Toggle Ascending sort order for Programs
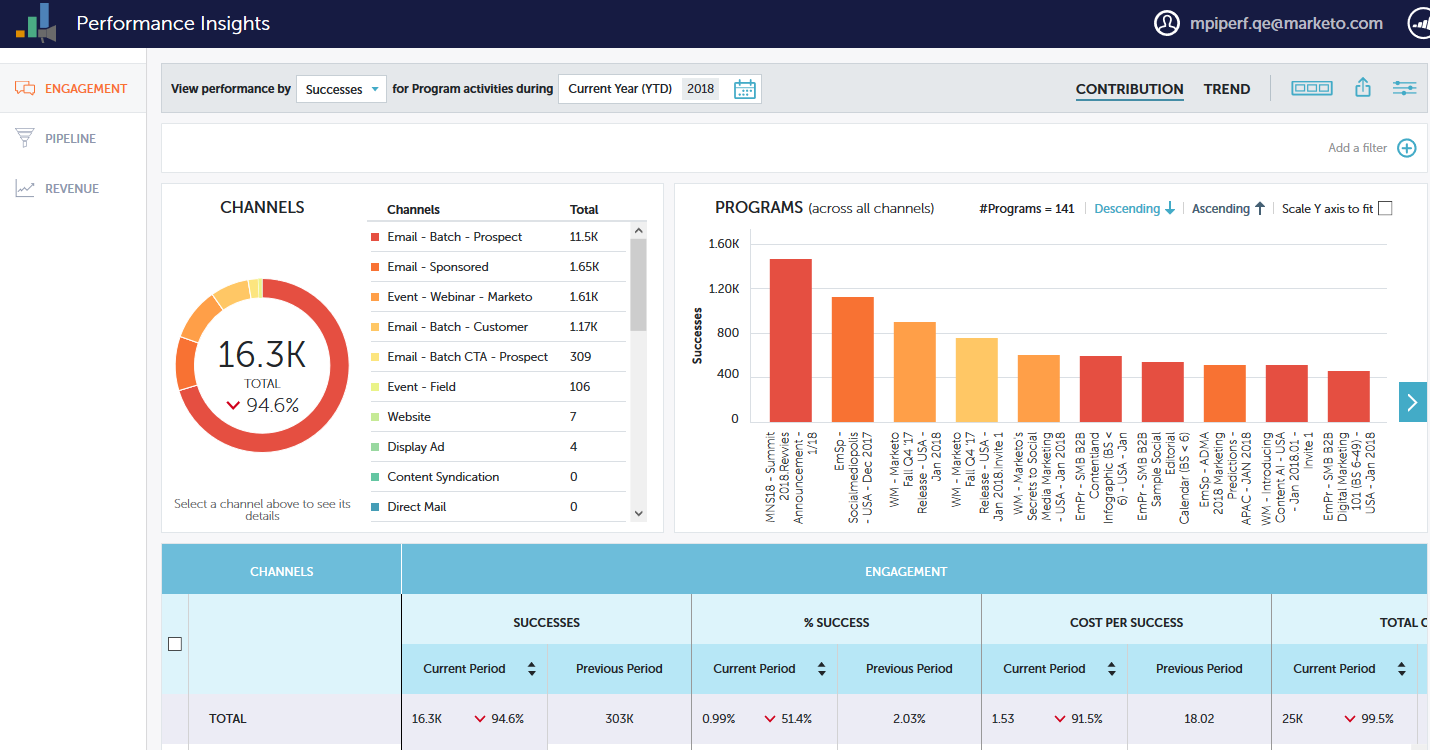The height and width of the screenshot is (750, 1430). [x=1228, y=208]
